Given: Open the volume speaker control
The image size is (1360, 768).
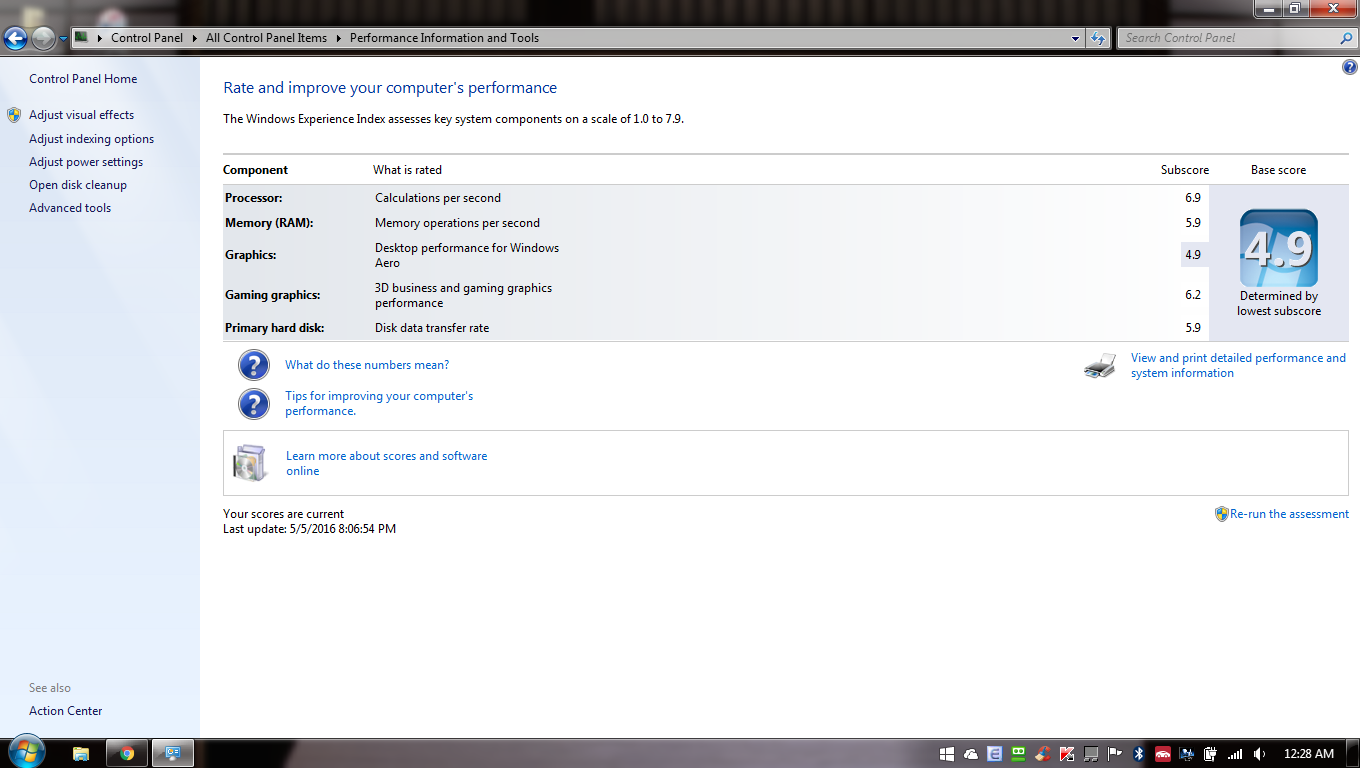Looking at the screenshot, I should click(x=1259, y=754).
